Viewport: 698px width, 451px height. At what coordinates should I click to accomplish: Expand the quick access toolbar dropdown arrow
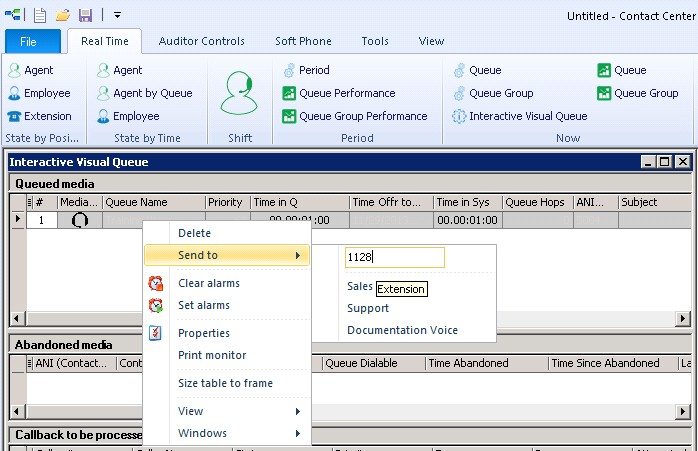[117, 15]
